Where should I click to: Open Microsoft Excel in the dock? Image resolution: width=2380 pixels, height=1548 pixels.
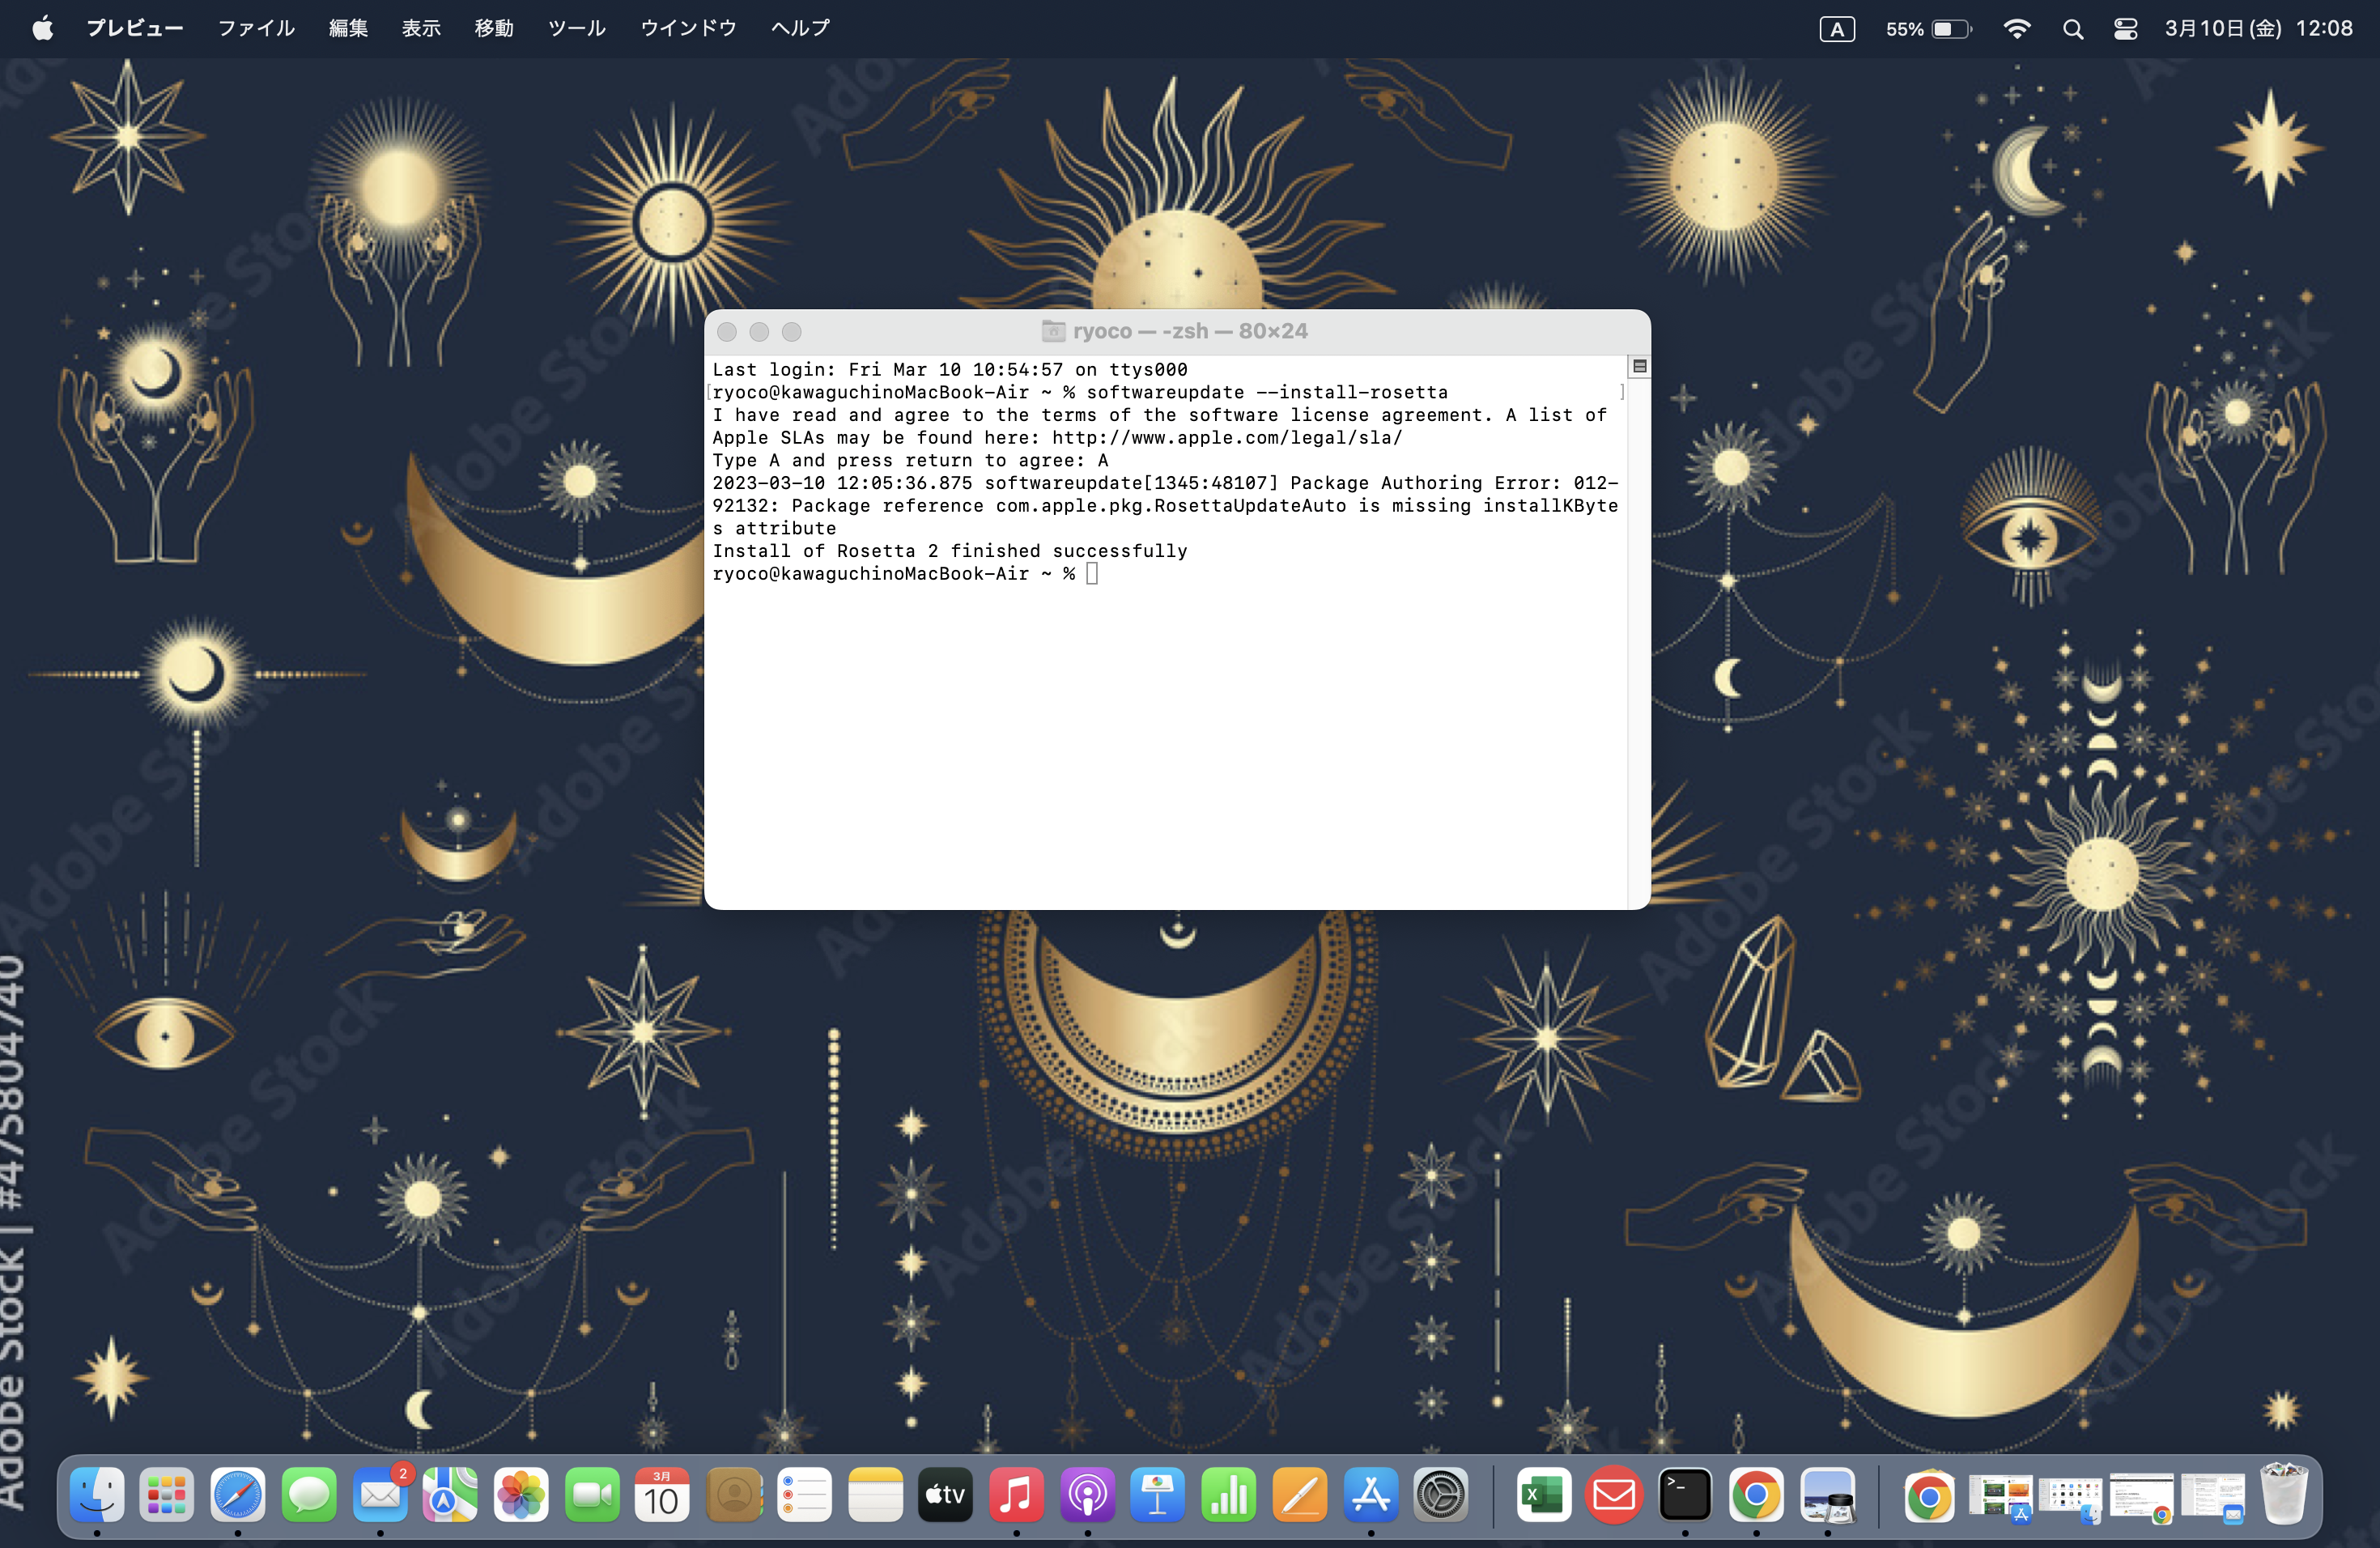tap(1543, 1496)
